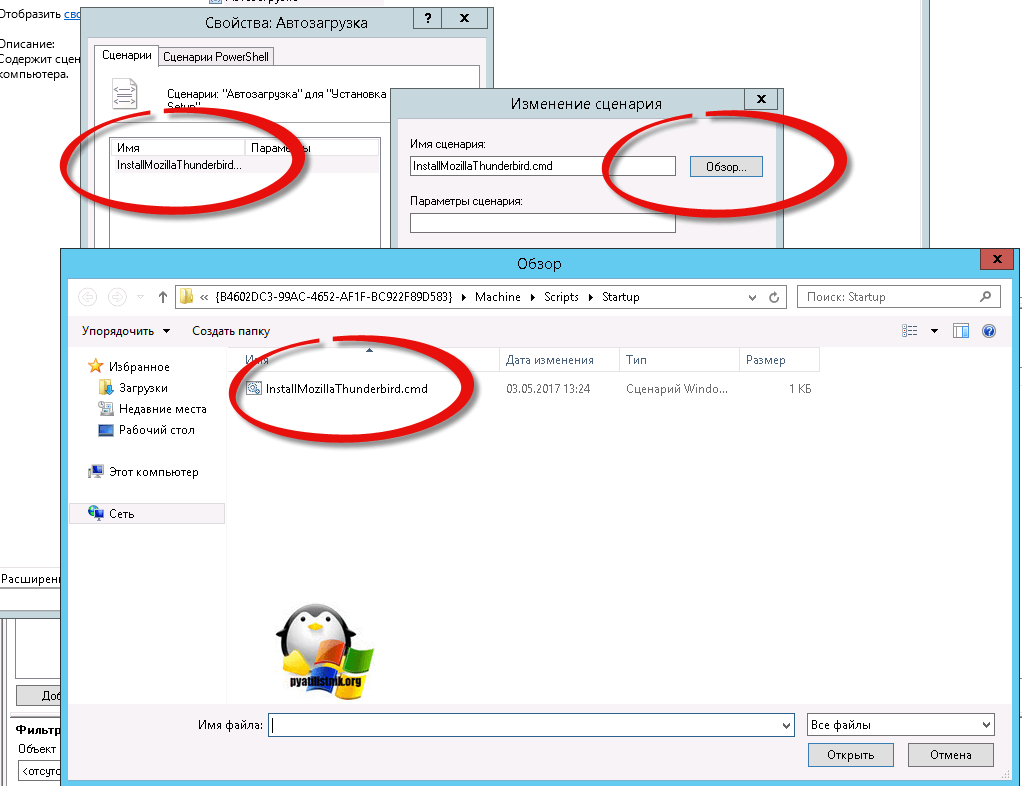The width and height of the screenshot is (1022, 786).
Task: Open the Все файлы file type dropdown
Action: click(900, 725)
